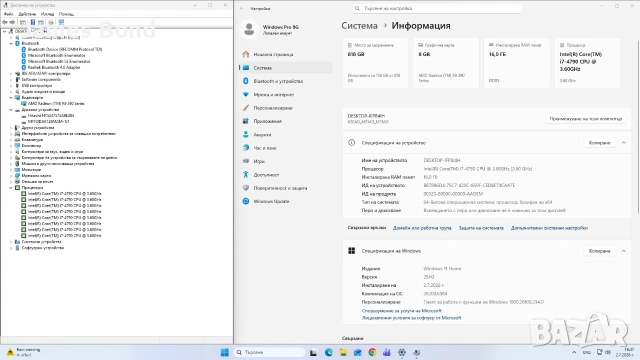Click the Back arrow in Device Manager toolbar
Viewport: 640px width, 360px height.
[5, 22]
